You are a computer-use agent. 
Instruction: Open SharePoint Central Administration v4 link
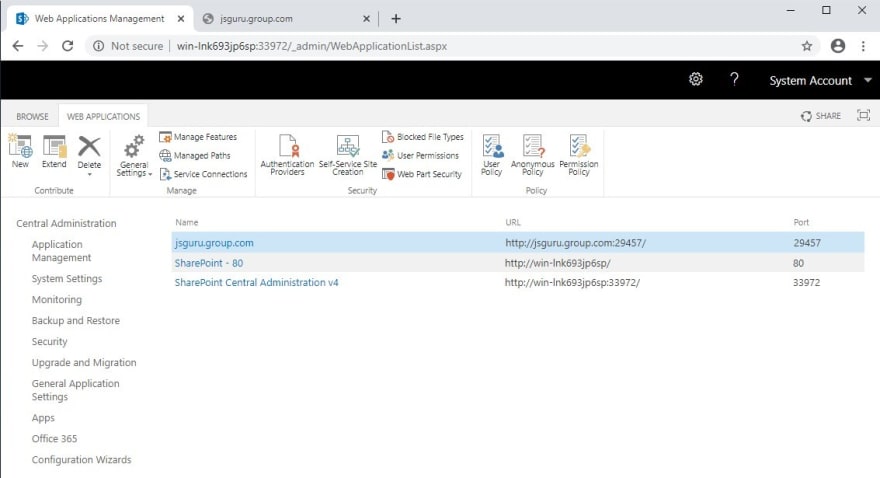(256, 282)
